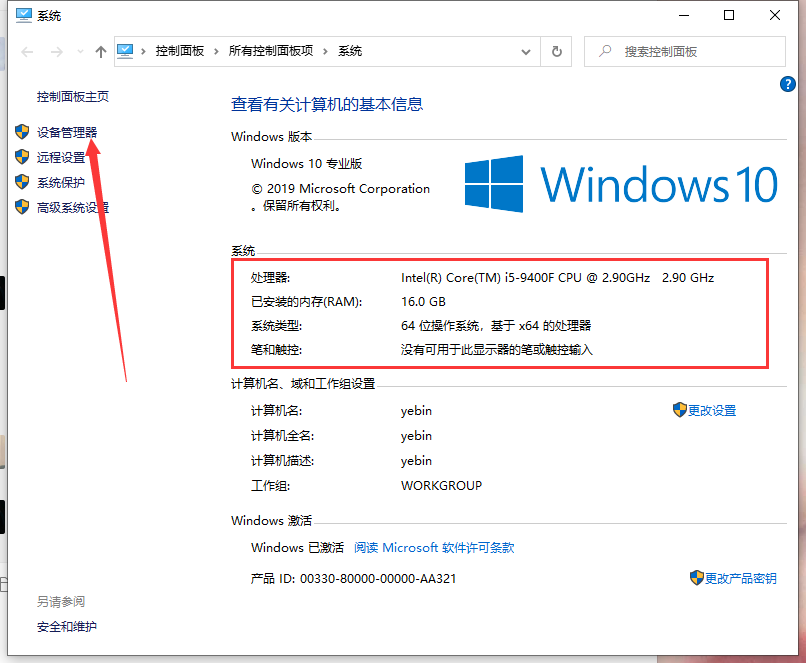Select yebin next to 计算机全名
This screenshot has height=663, width=806.
[x=416, y=436]
